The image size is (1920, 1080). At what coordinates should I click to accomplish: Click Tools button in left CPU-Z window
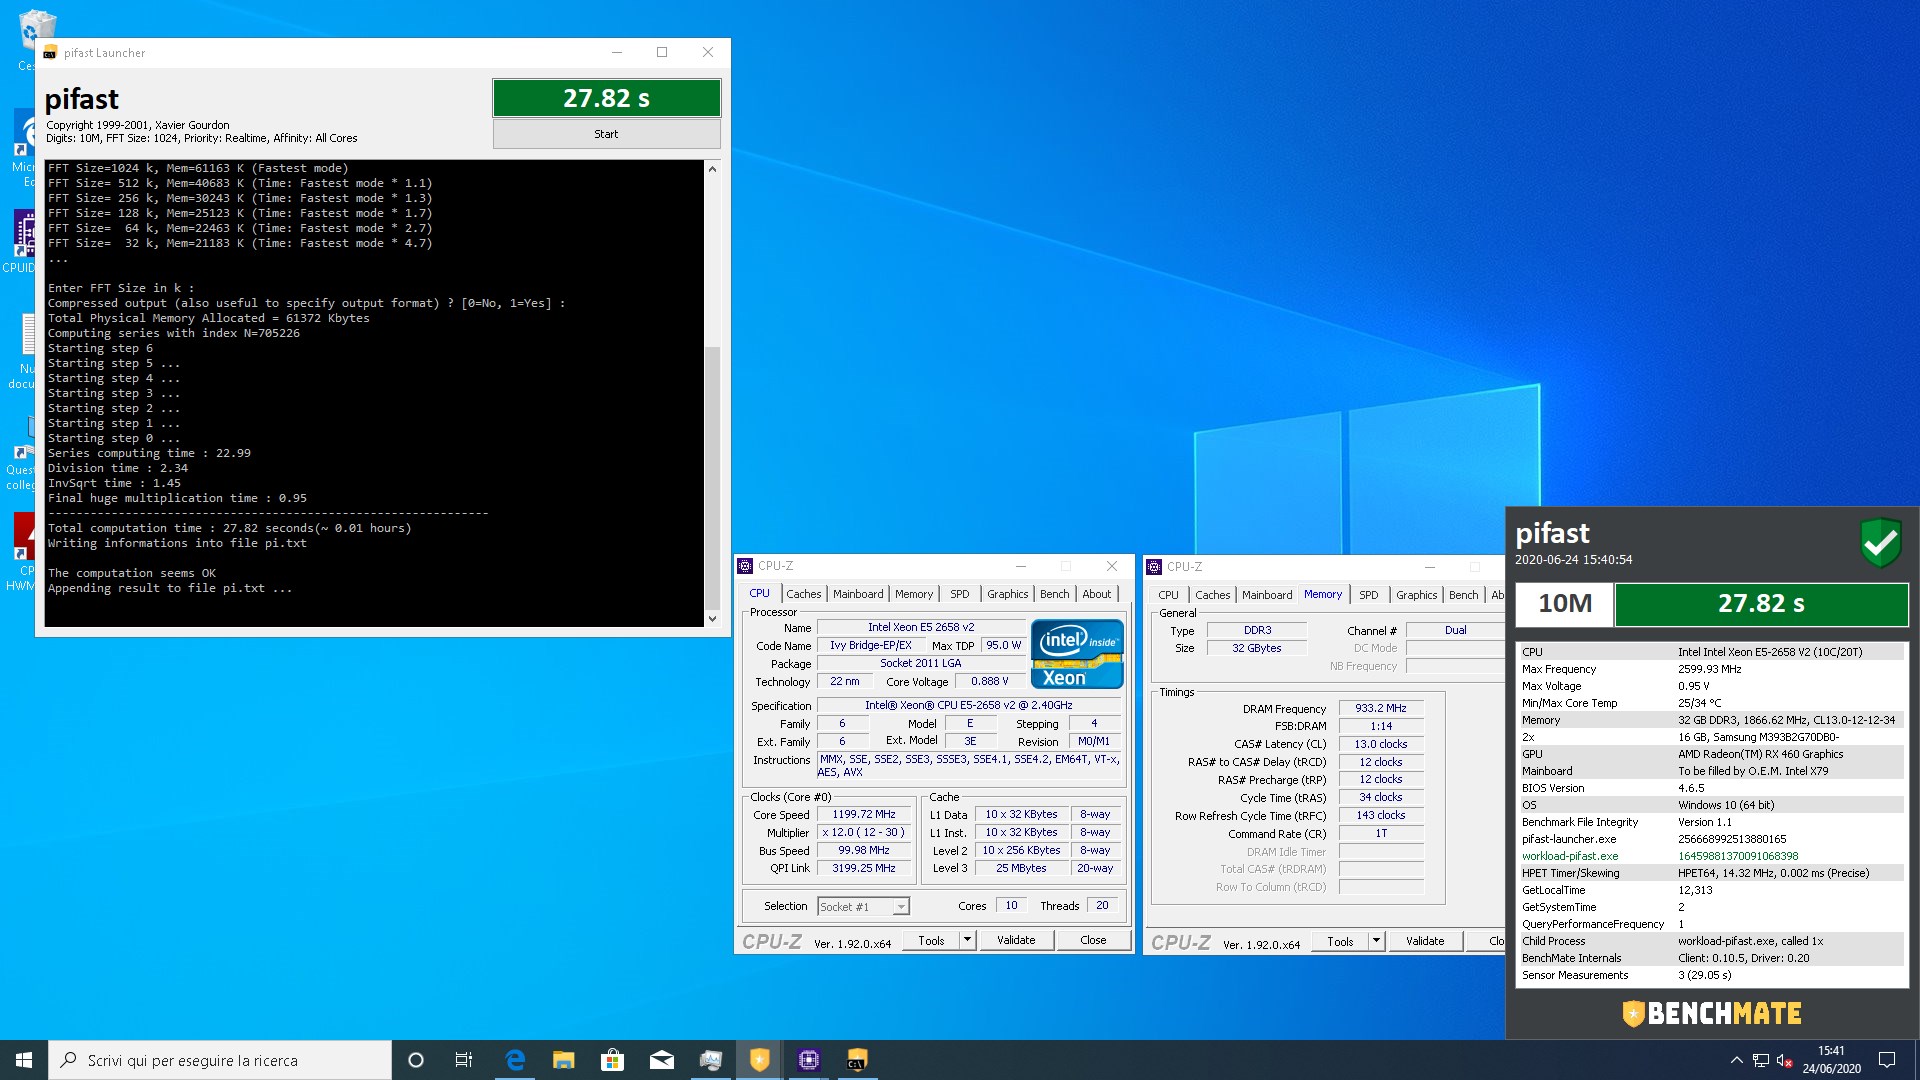point(931,941)
